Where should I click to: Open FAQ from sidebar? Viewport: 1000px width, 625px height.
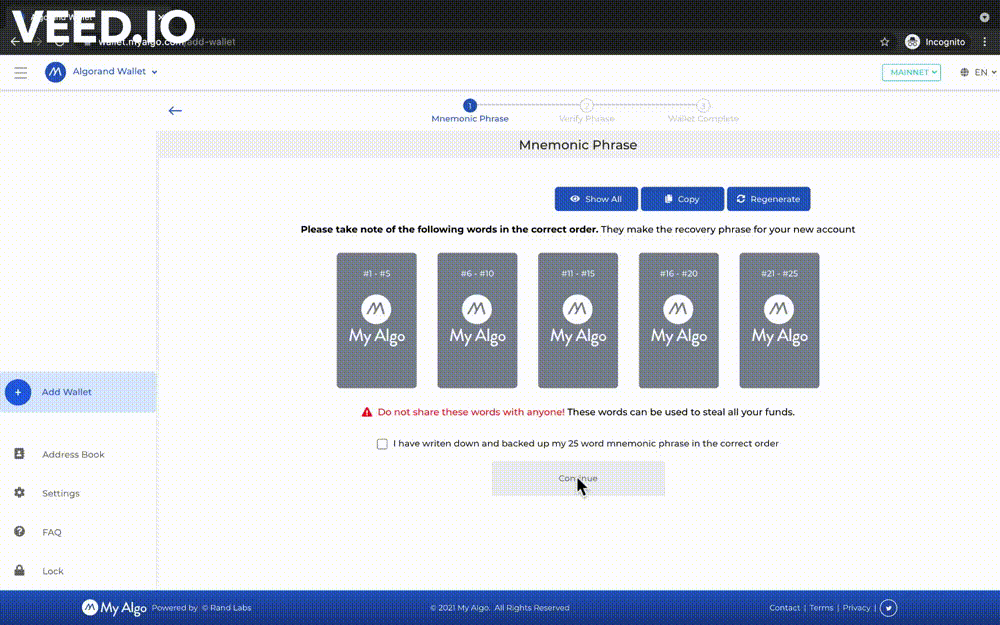(52, 533)
